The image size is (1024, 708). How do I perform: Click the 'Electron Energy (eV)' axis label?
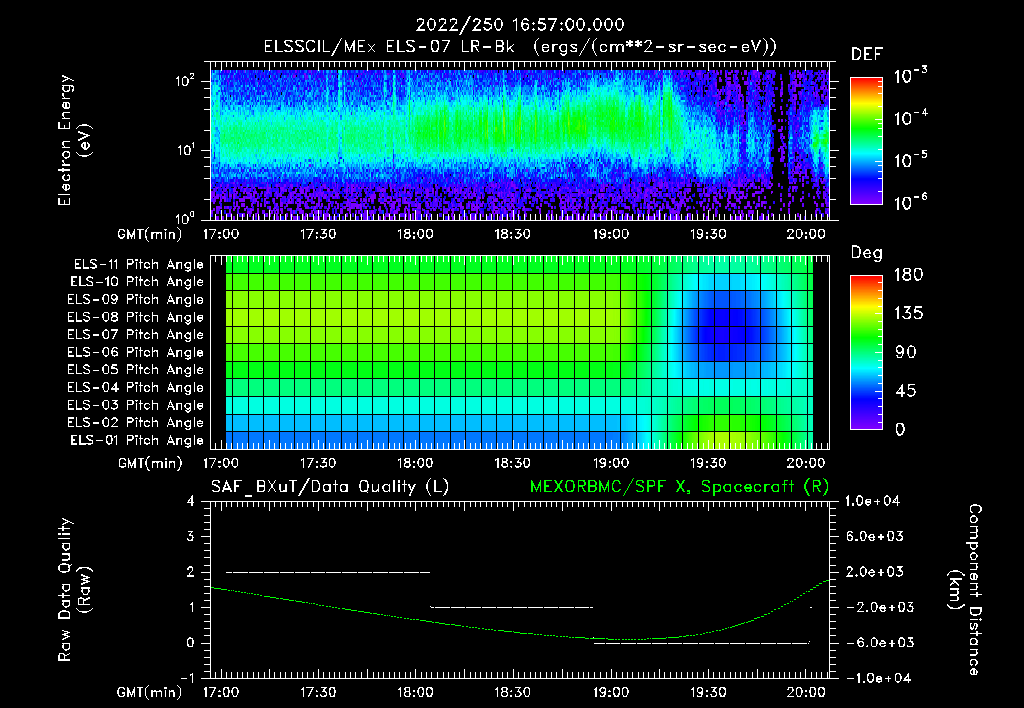74,140
